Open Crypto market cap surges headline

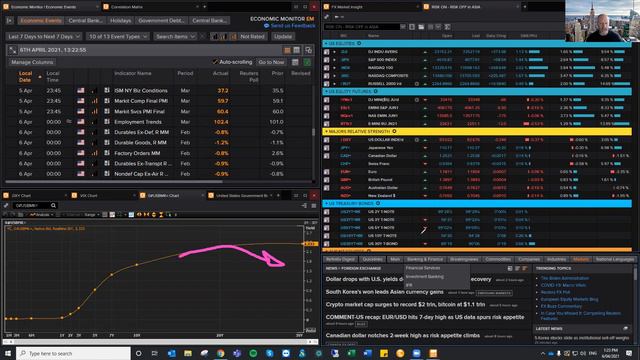point(405,304)
